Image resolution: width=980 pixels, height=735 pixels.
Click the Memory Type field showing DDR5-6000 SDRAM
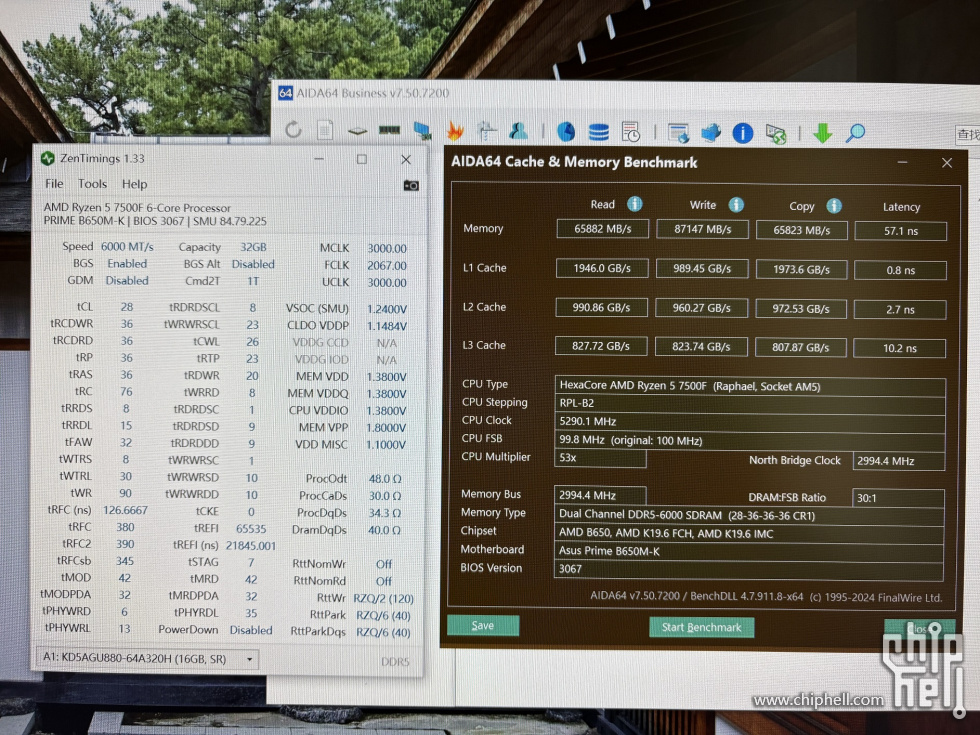click(749, 516)
